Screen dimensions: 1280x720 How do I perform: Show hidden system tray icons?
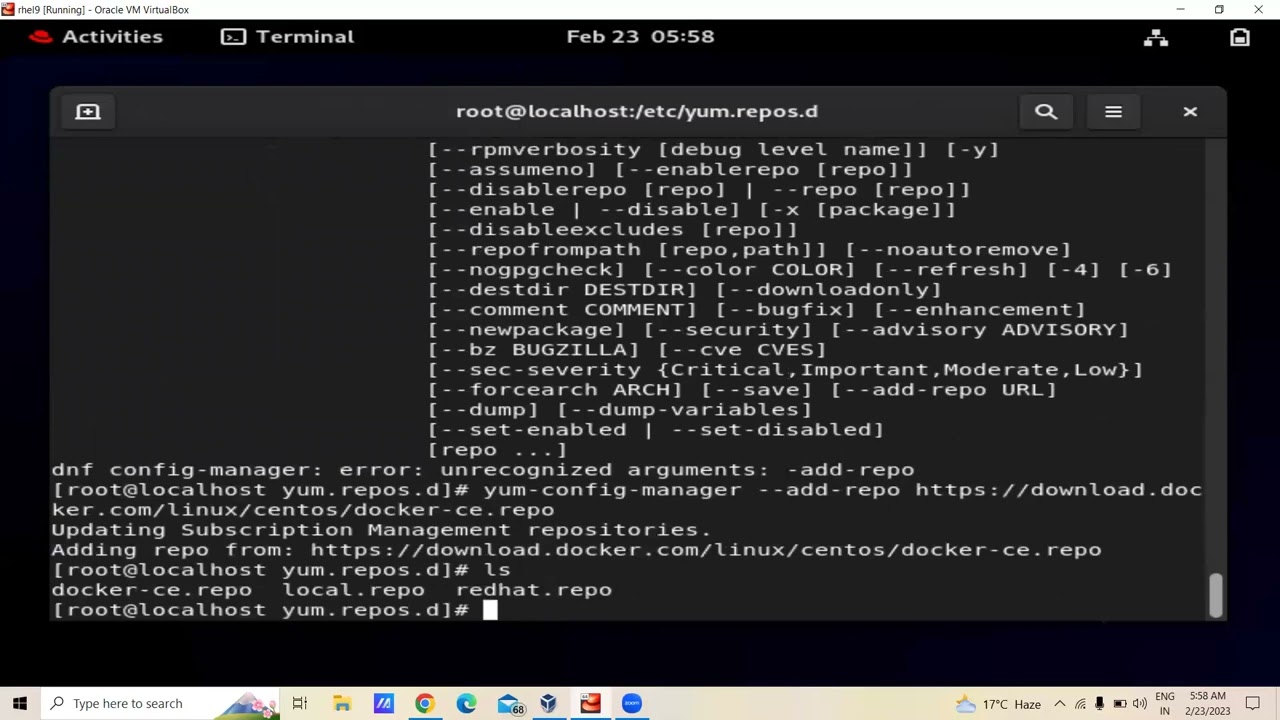[x=1060, y=704]
